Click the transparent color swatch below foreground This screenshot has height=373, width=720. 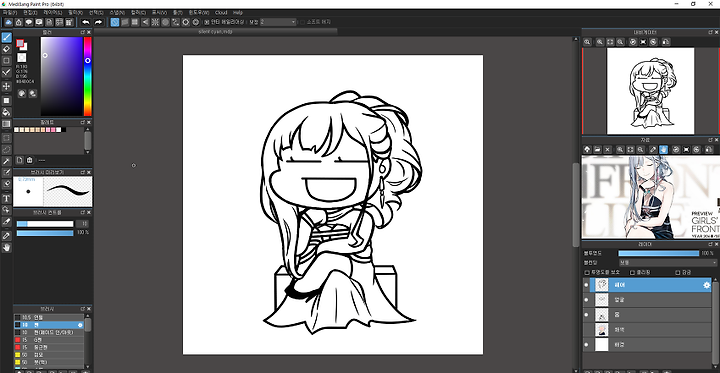(x=22, y=57)
